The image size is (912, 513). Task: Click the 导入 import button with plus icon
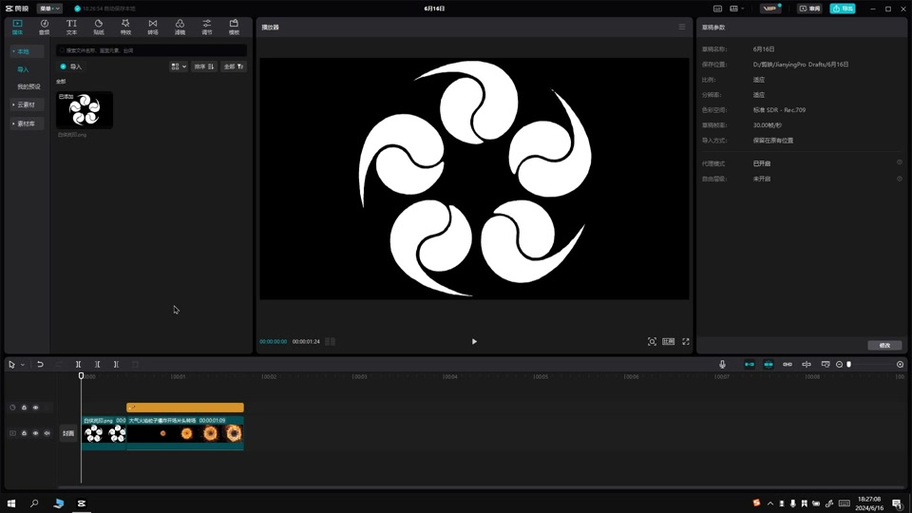(71, 67)
